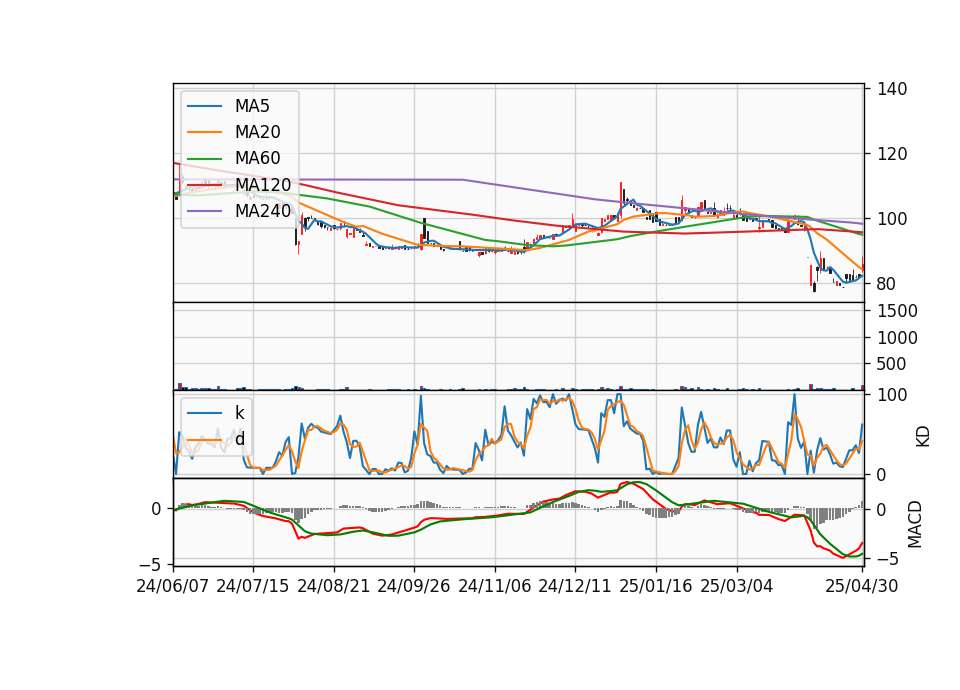Click the 140 price axis tick
This screenshot has width=960, height=690.
(892, 89)
